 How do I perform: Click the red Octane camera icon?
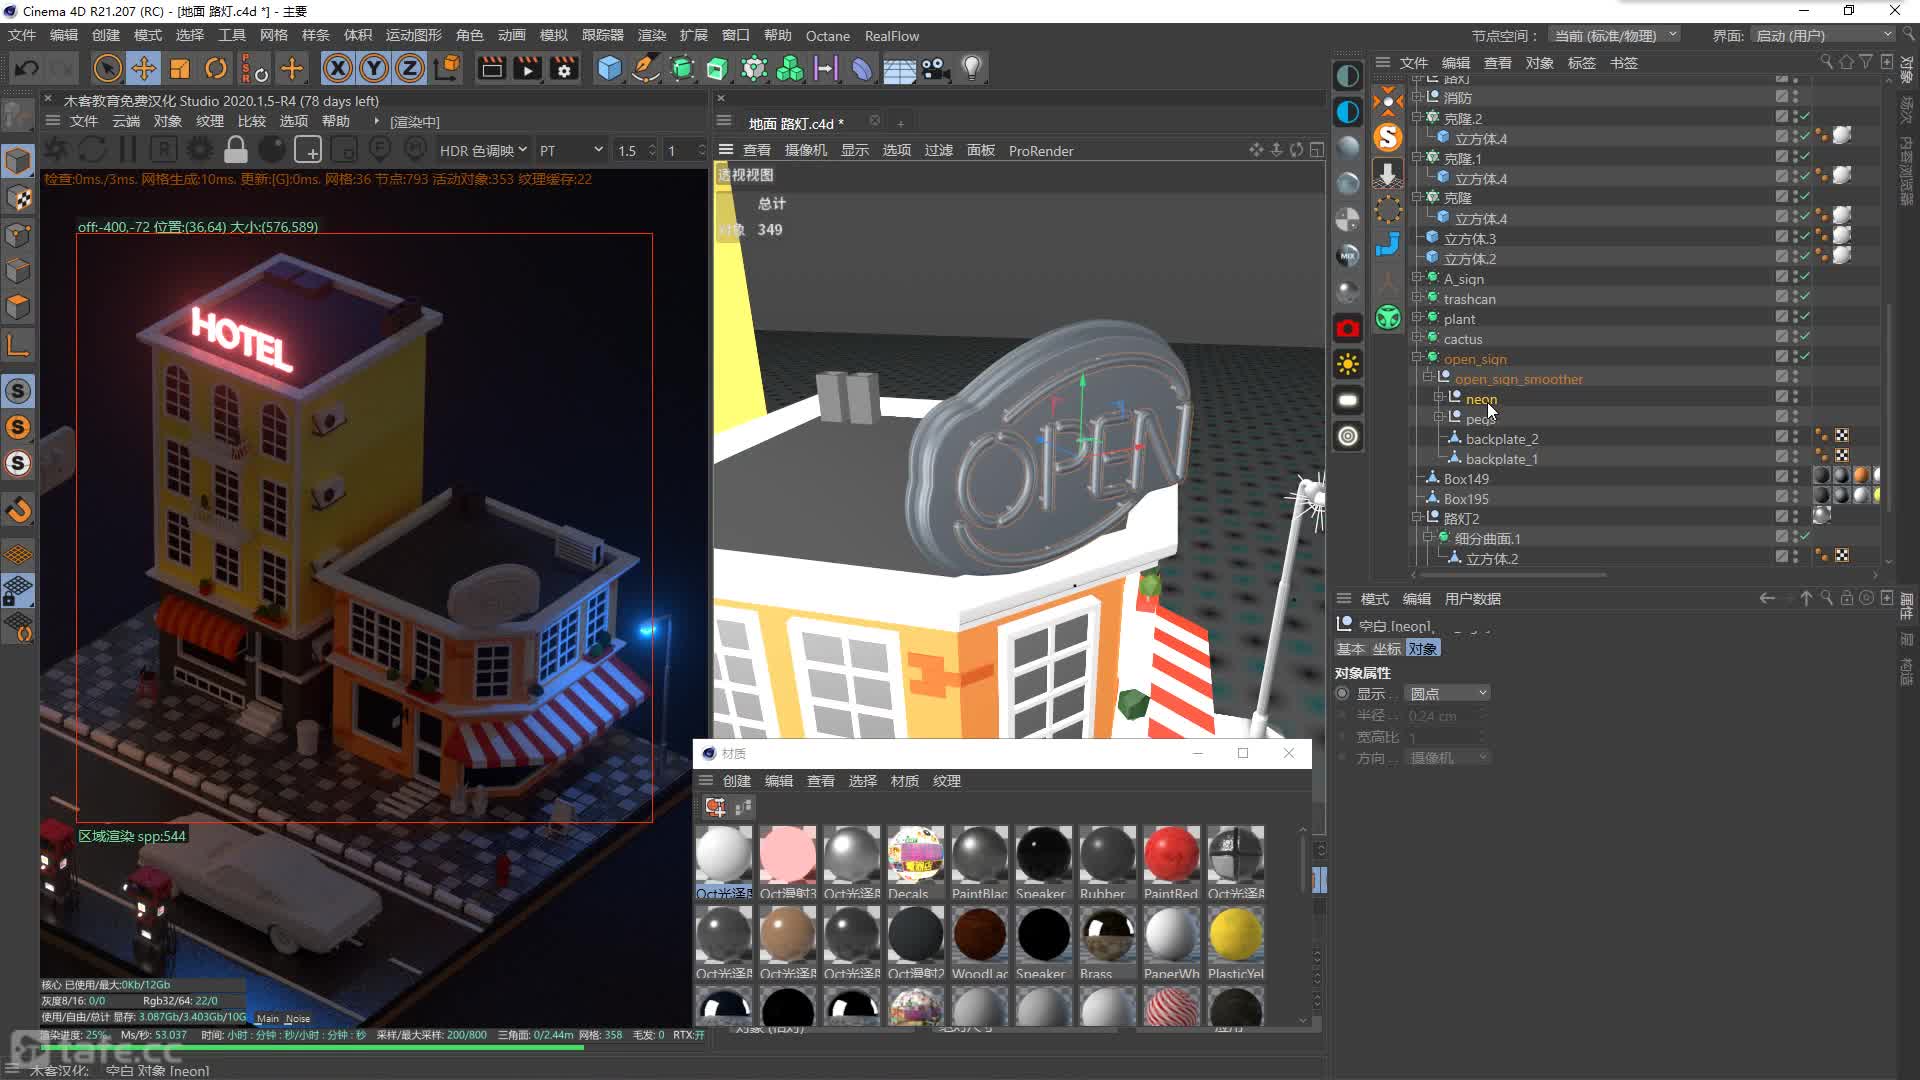coord(1348,328)
